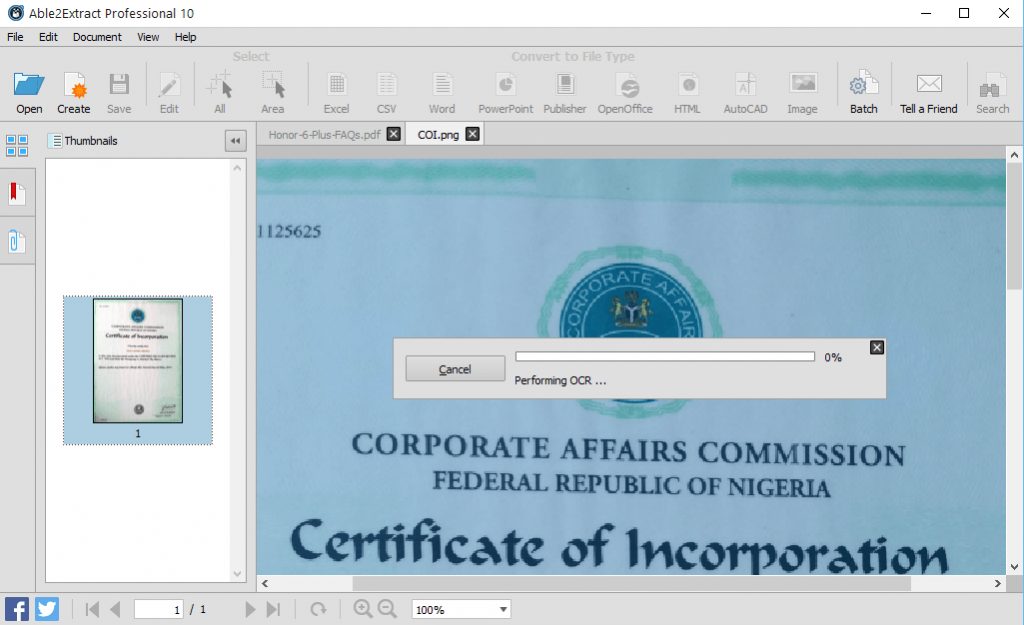Select page 1 thumbnail

tap(138, 370)
